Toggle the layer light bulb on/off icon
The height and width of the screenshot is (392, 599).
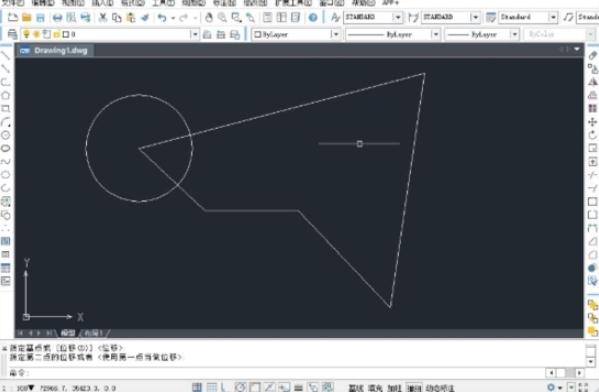(26, 34)
